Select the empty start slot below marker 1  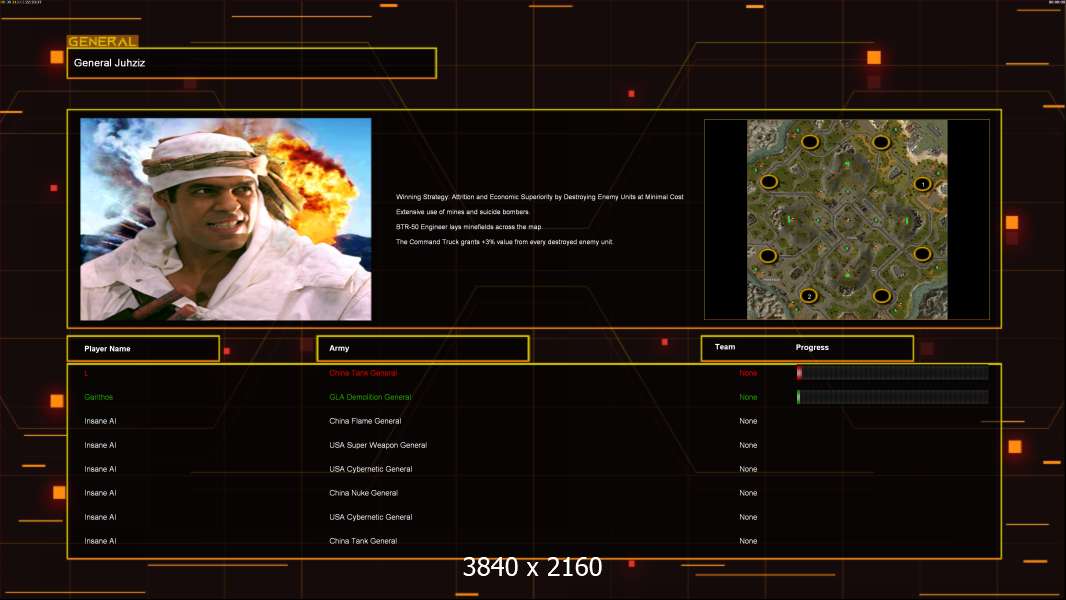922,254
